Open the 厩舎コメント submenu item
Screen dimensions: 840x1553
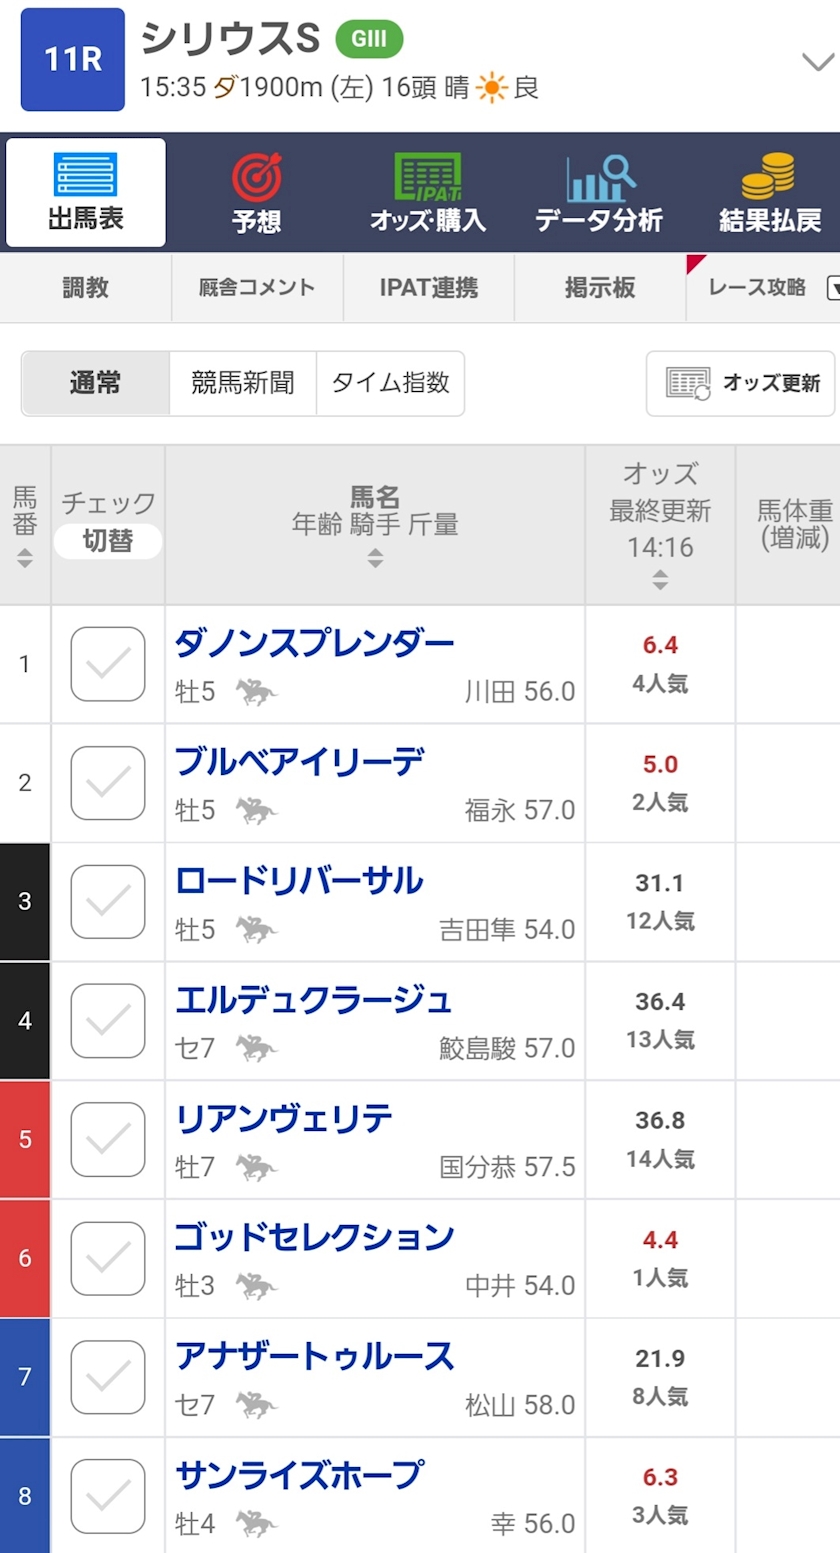[x=257, y=288]
